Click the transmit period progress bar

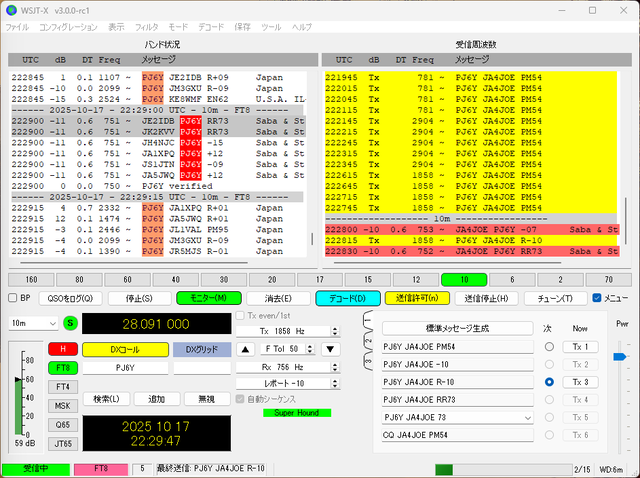click(503, 469)
